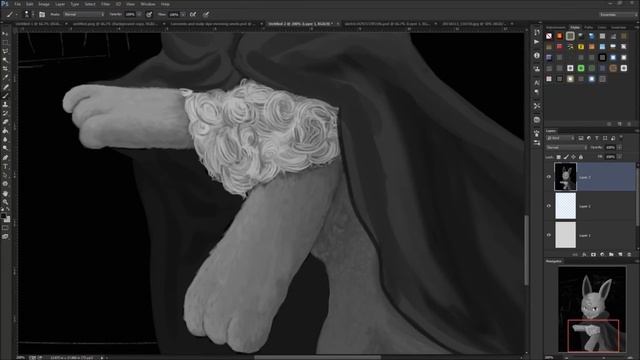Viewport: 640px width, 360px height.
Task: Select the Rectangular Marquee tool
Action: [x=5, y=42]
